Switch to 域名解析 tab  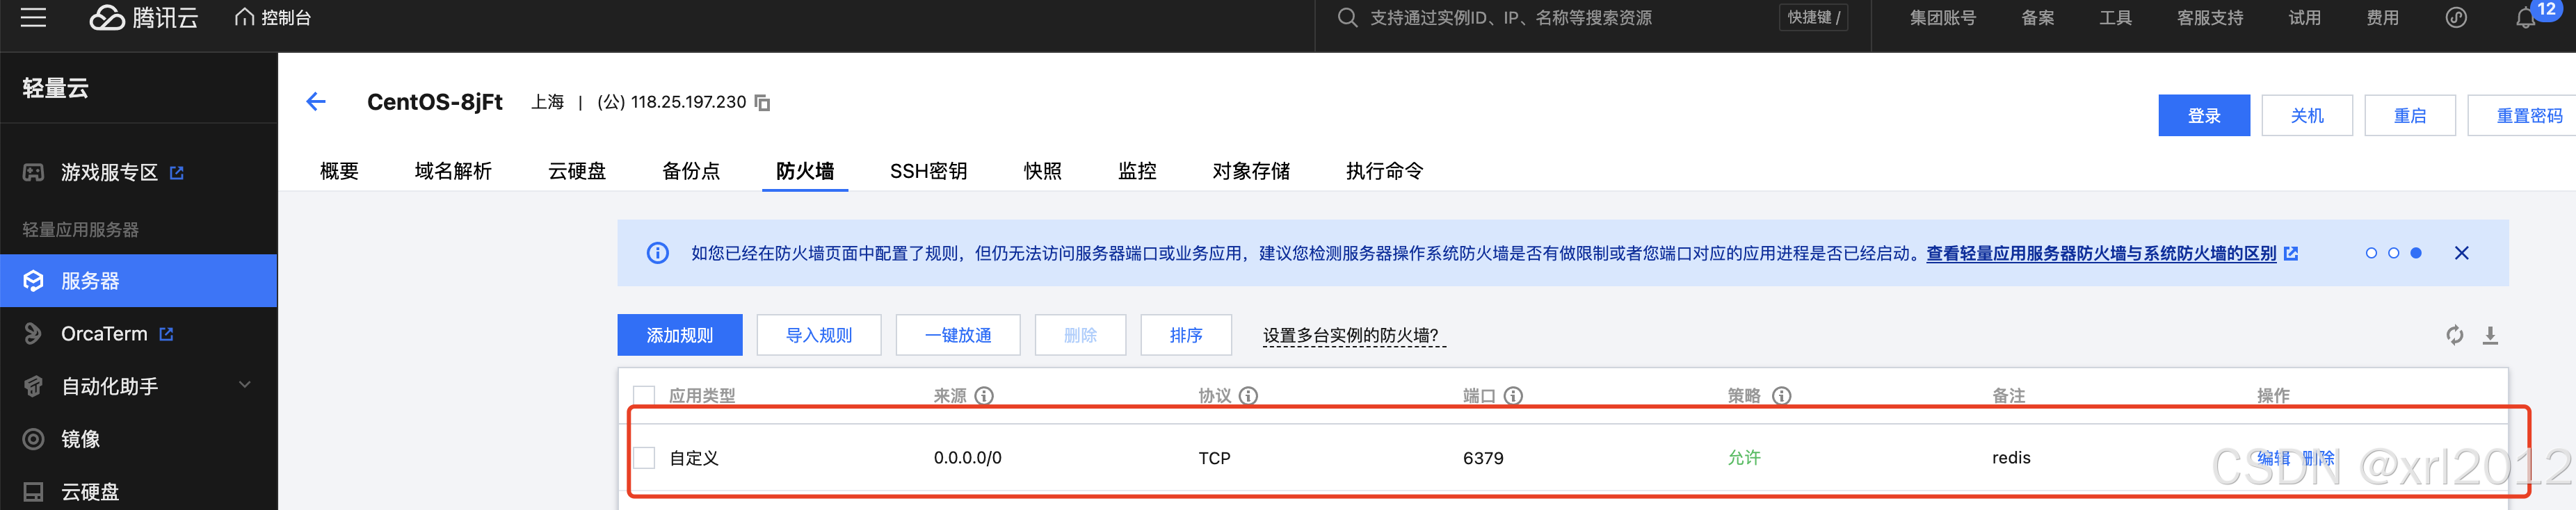(453, 171)
